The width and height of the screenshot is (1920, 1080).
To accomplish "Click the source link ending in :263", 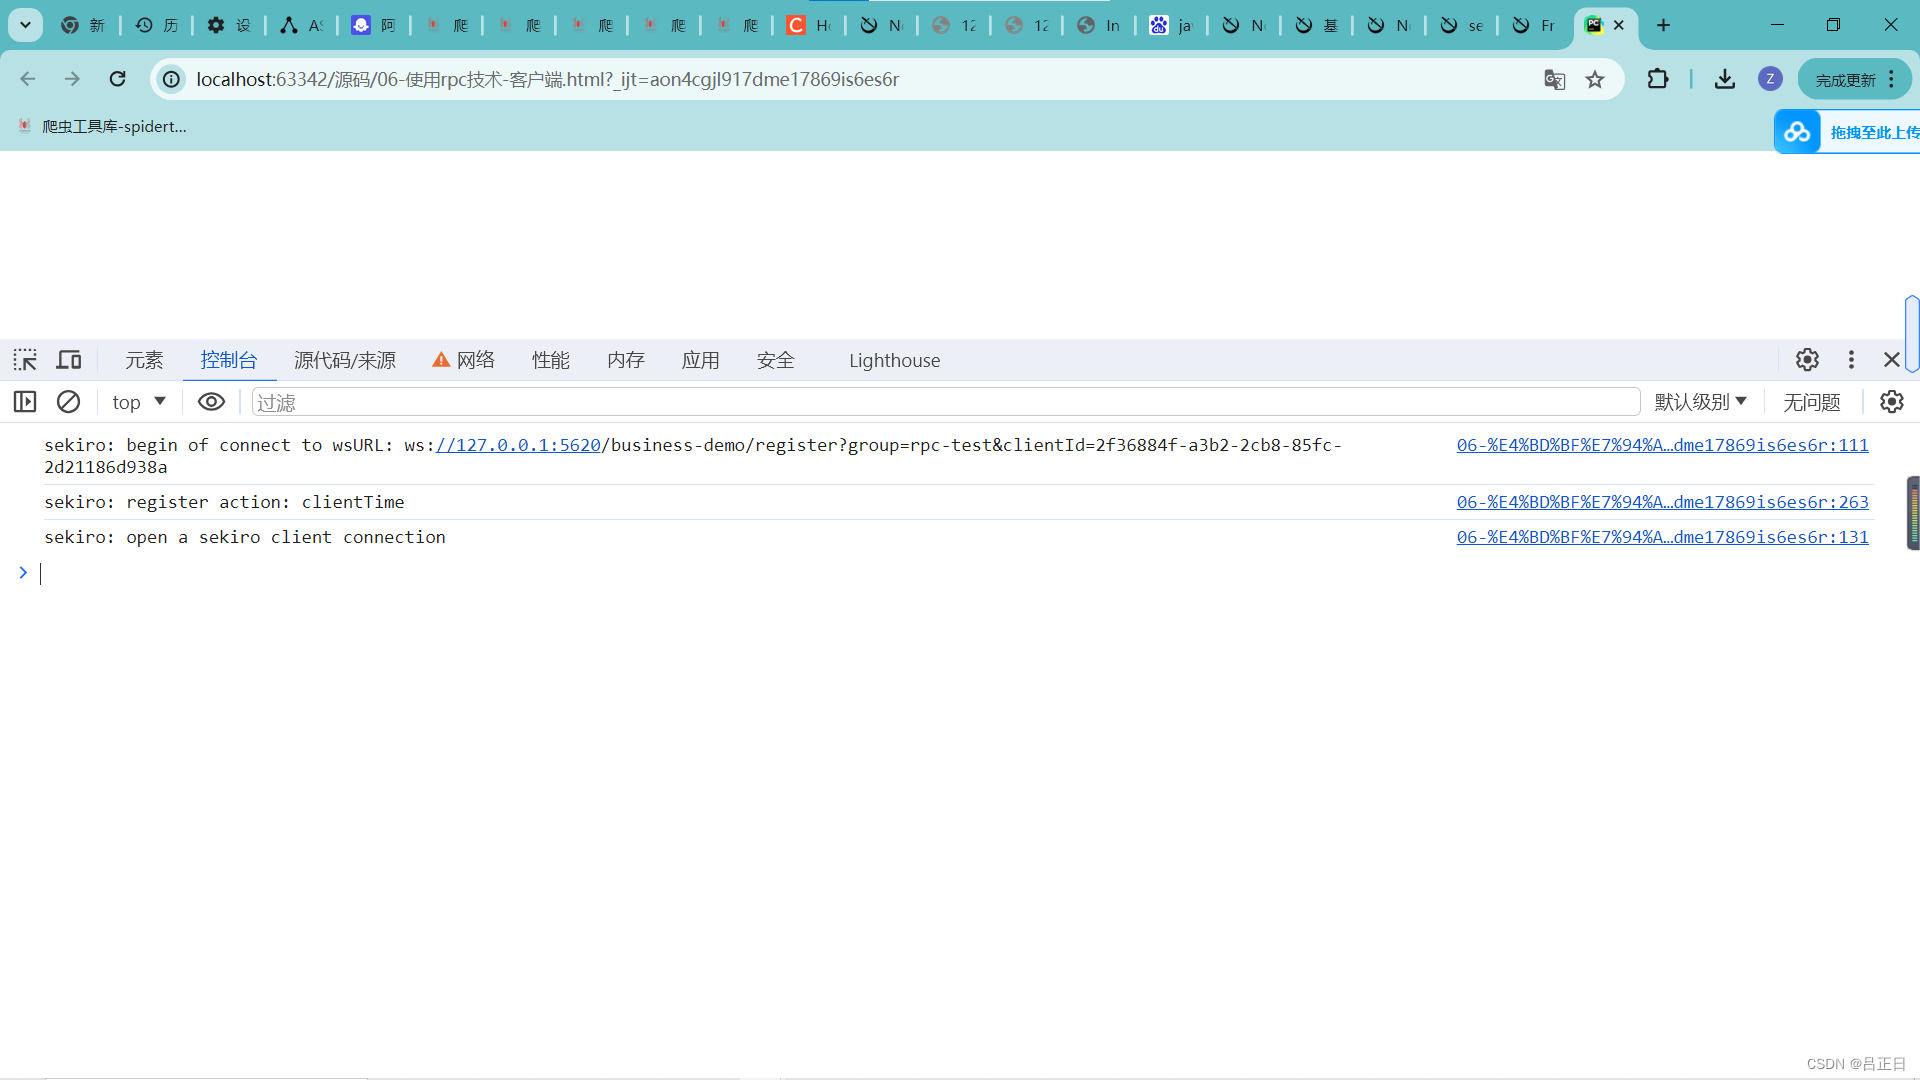I will tap(1662, 502).
